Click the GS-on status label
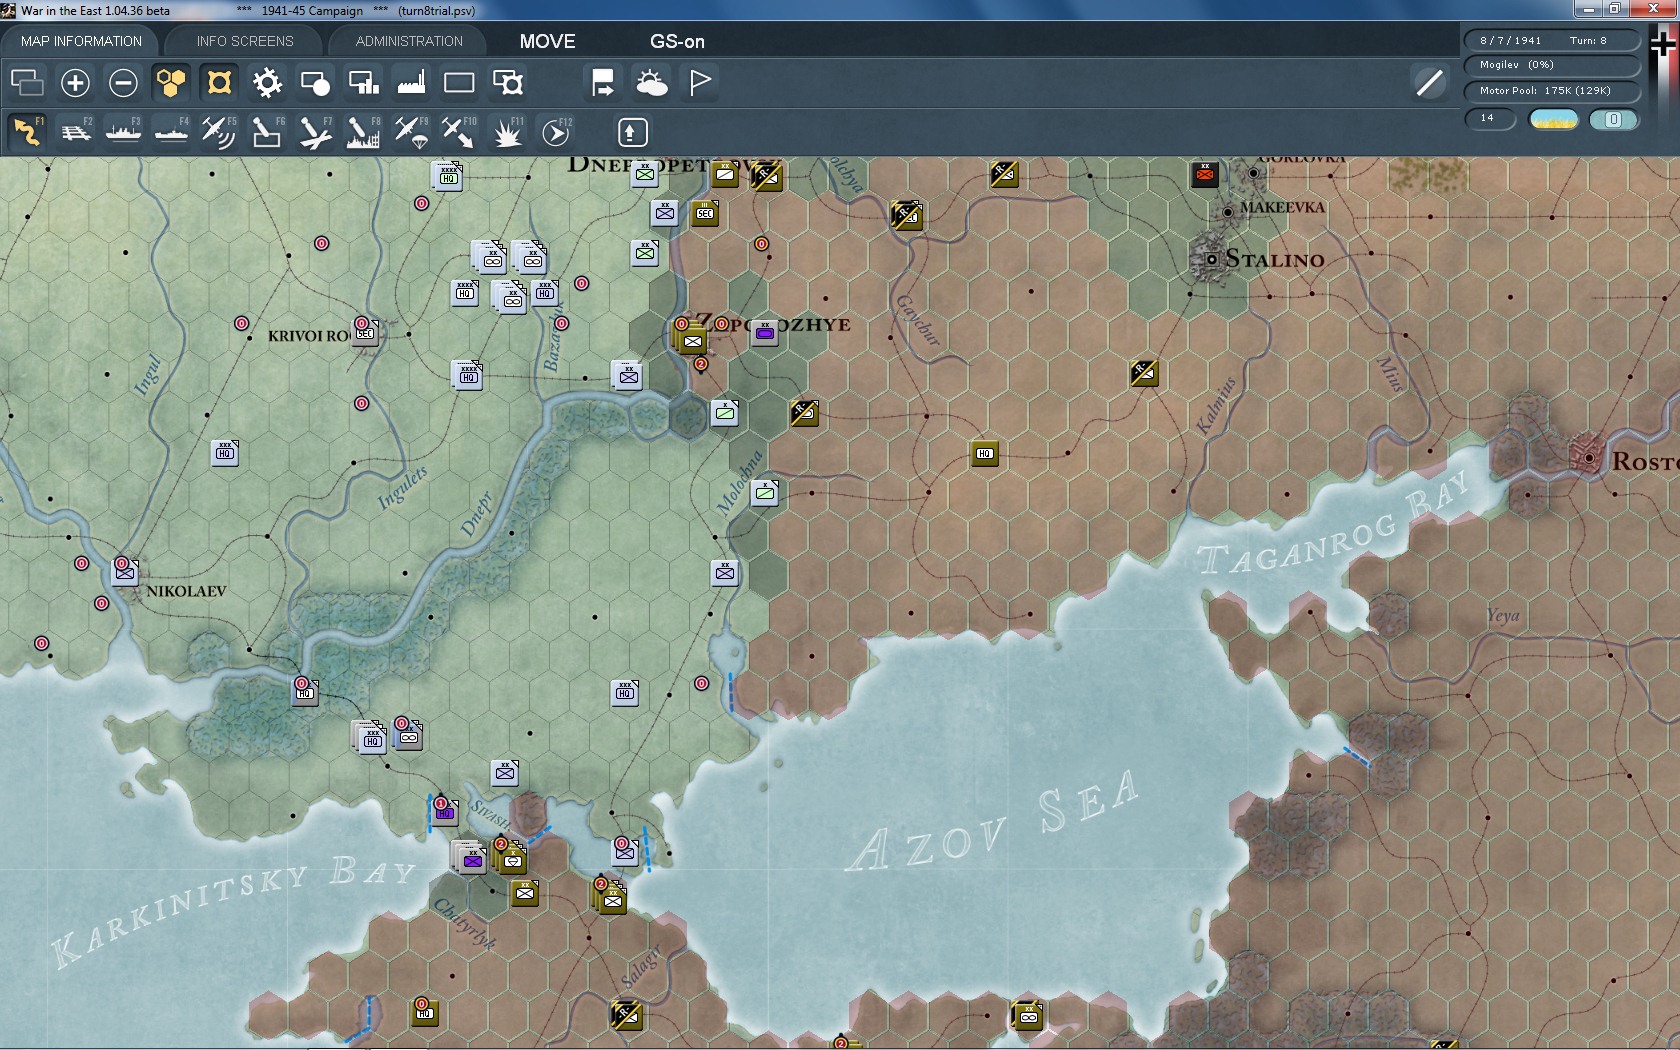1680x1050 pixels. point(677,41)
